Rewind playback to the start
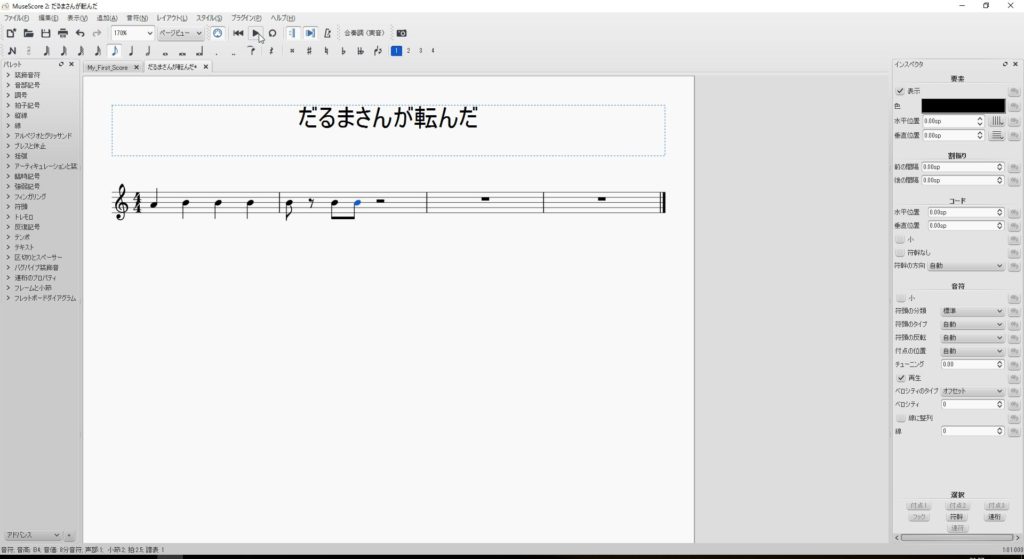This screenshot has height=559, width=1024. point(238,33)
